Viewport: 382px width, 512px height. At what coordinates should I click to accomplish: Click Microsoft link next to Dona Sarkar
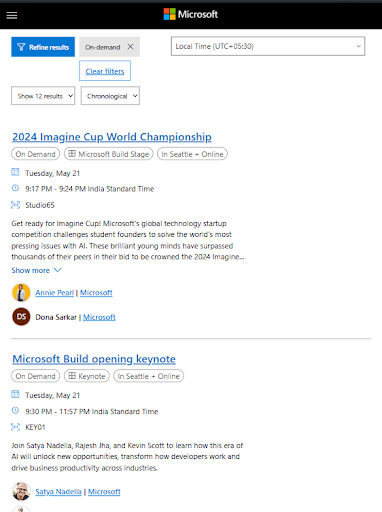click(99, 317)
